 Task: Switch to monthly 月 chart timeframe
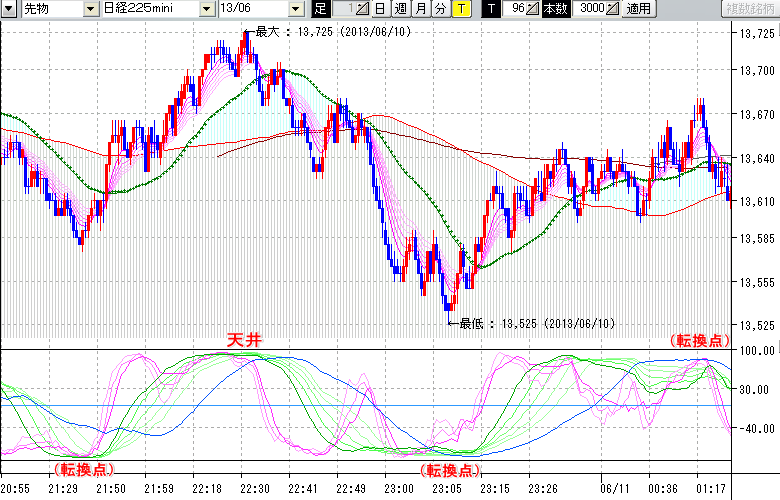(420, 9)
